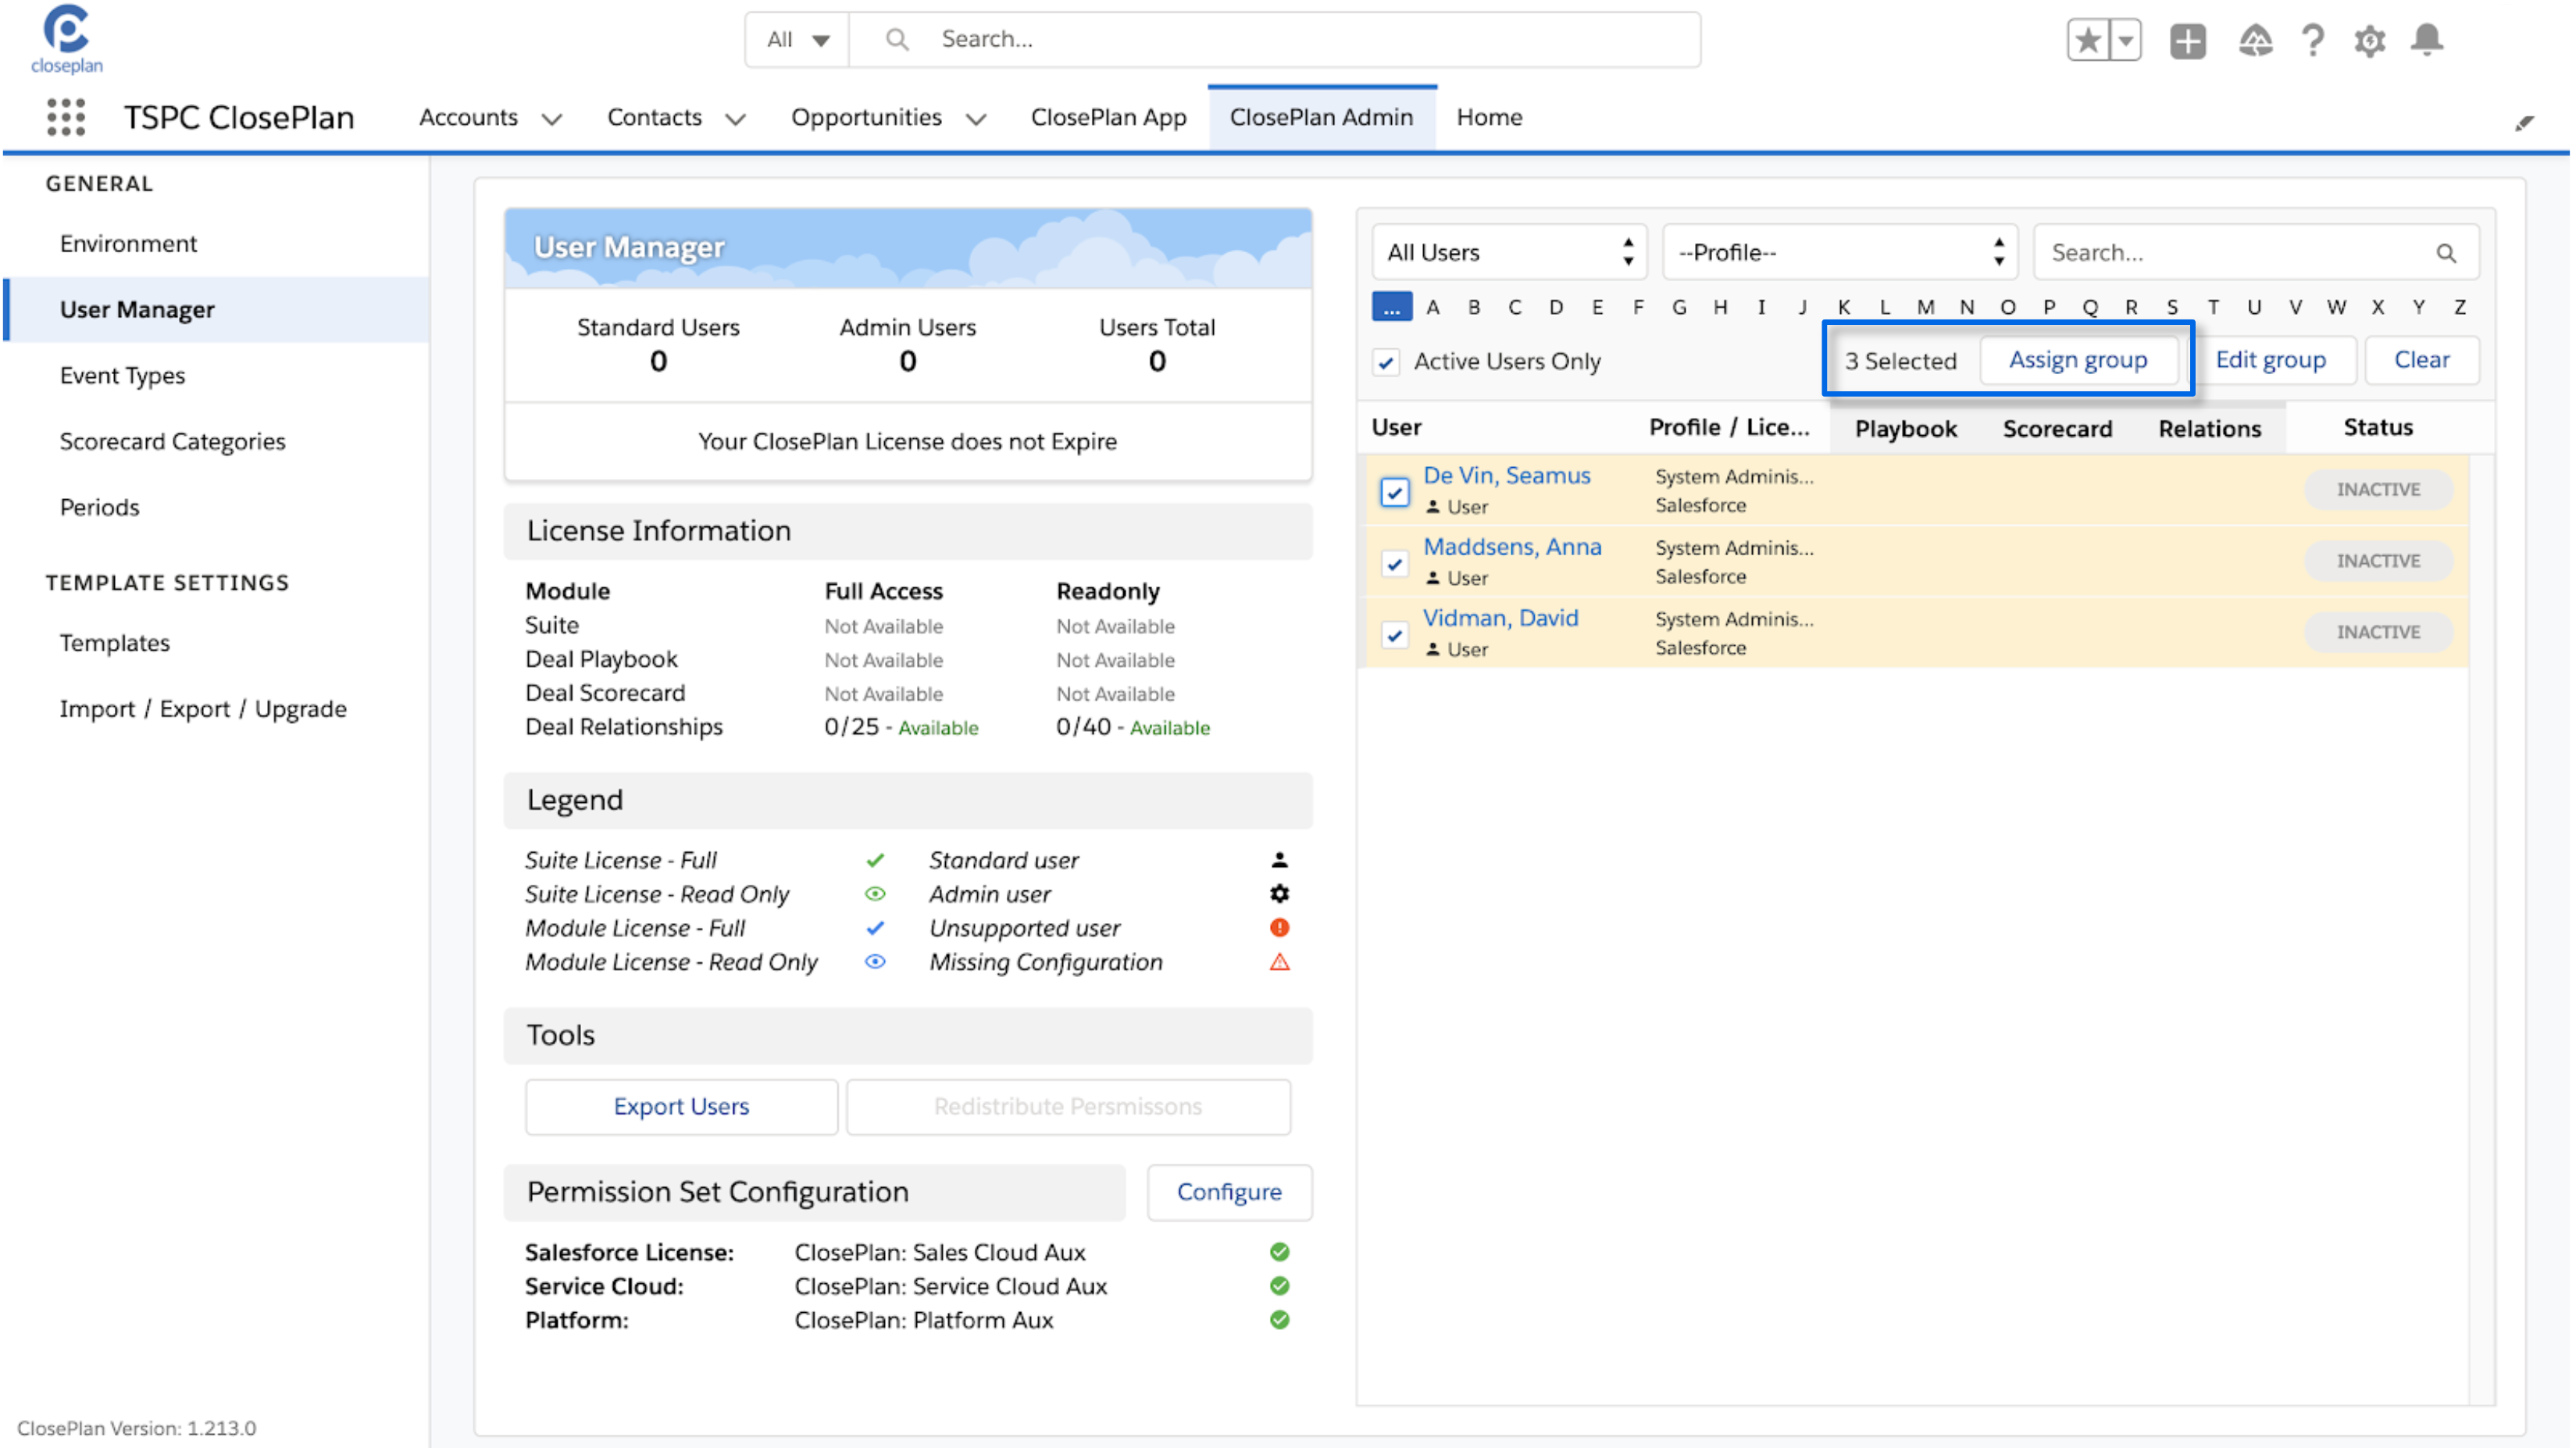Open the --Profile-- dropdown
This screenshot has width=2576, height=1448.
coord(1839,252)
